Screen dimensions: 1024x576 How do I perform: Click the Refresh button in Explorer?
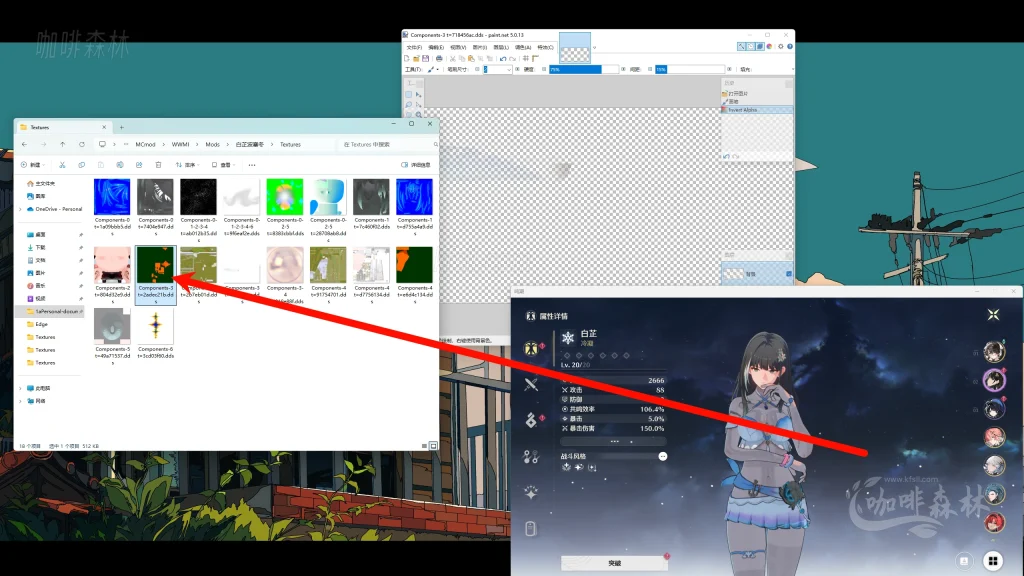(x=82, y=144)
